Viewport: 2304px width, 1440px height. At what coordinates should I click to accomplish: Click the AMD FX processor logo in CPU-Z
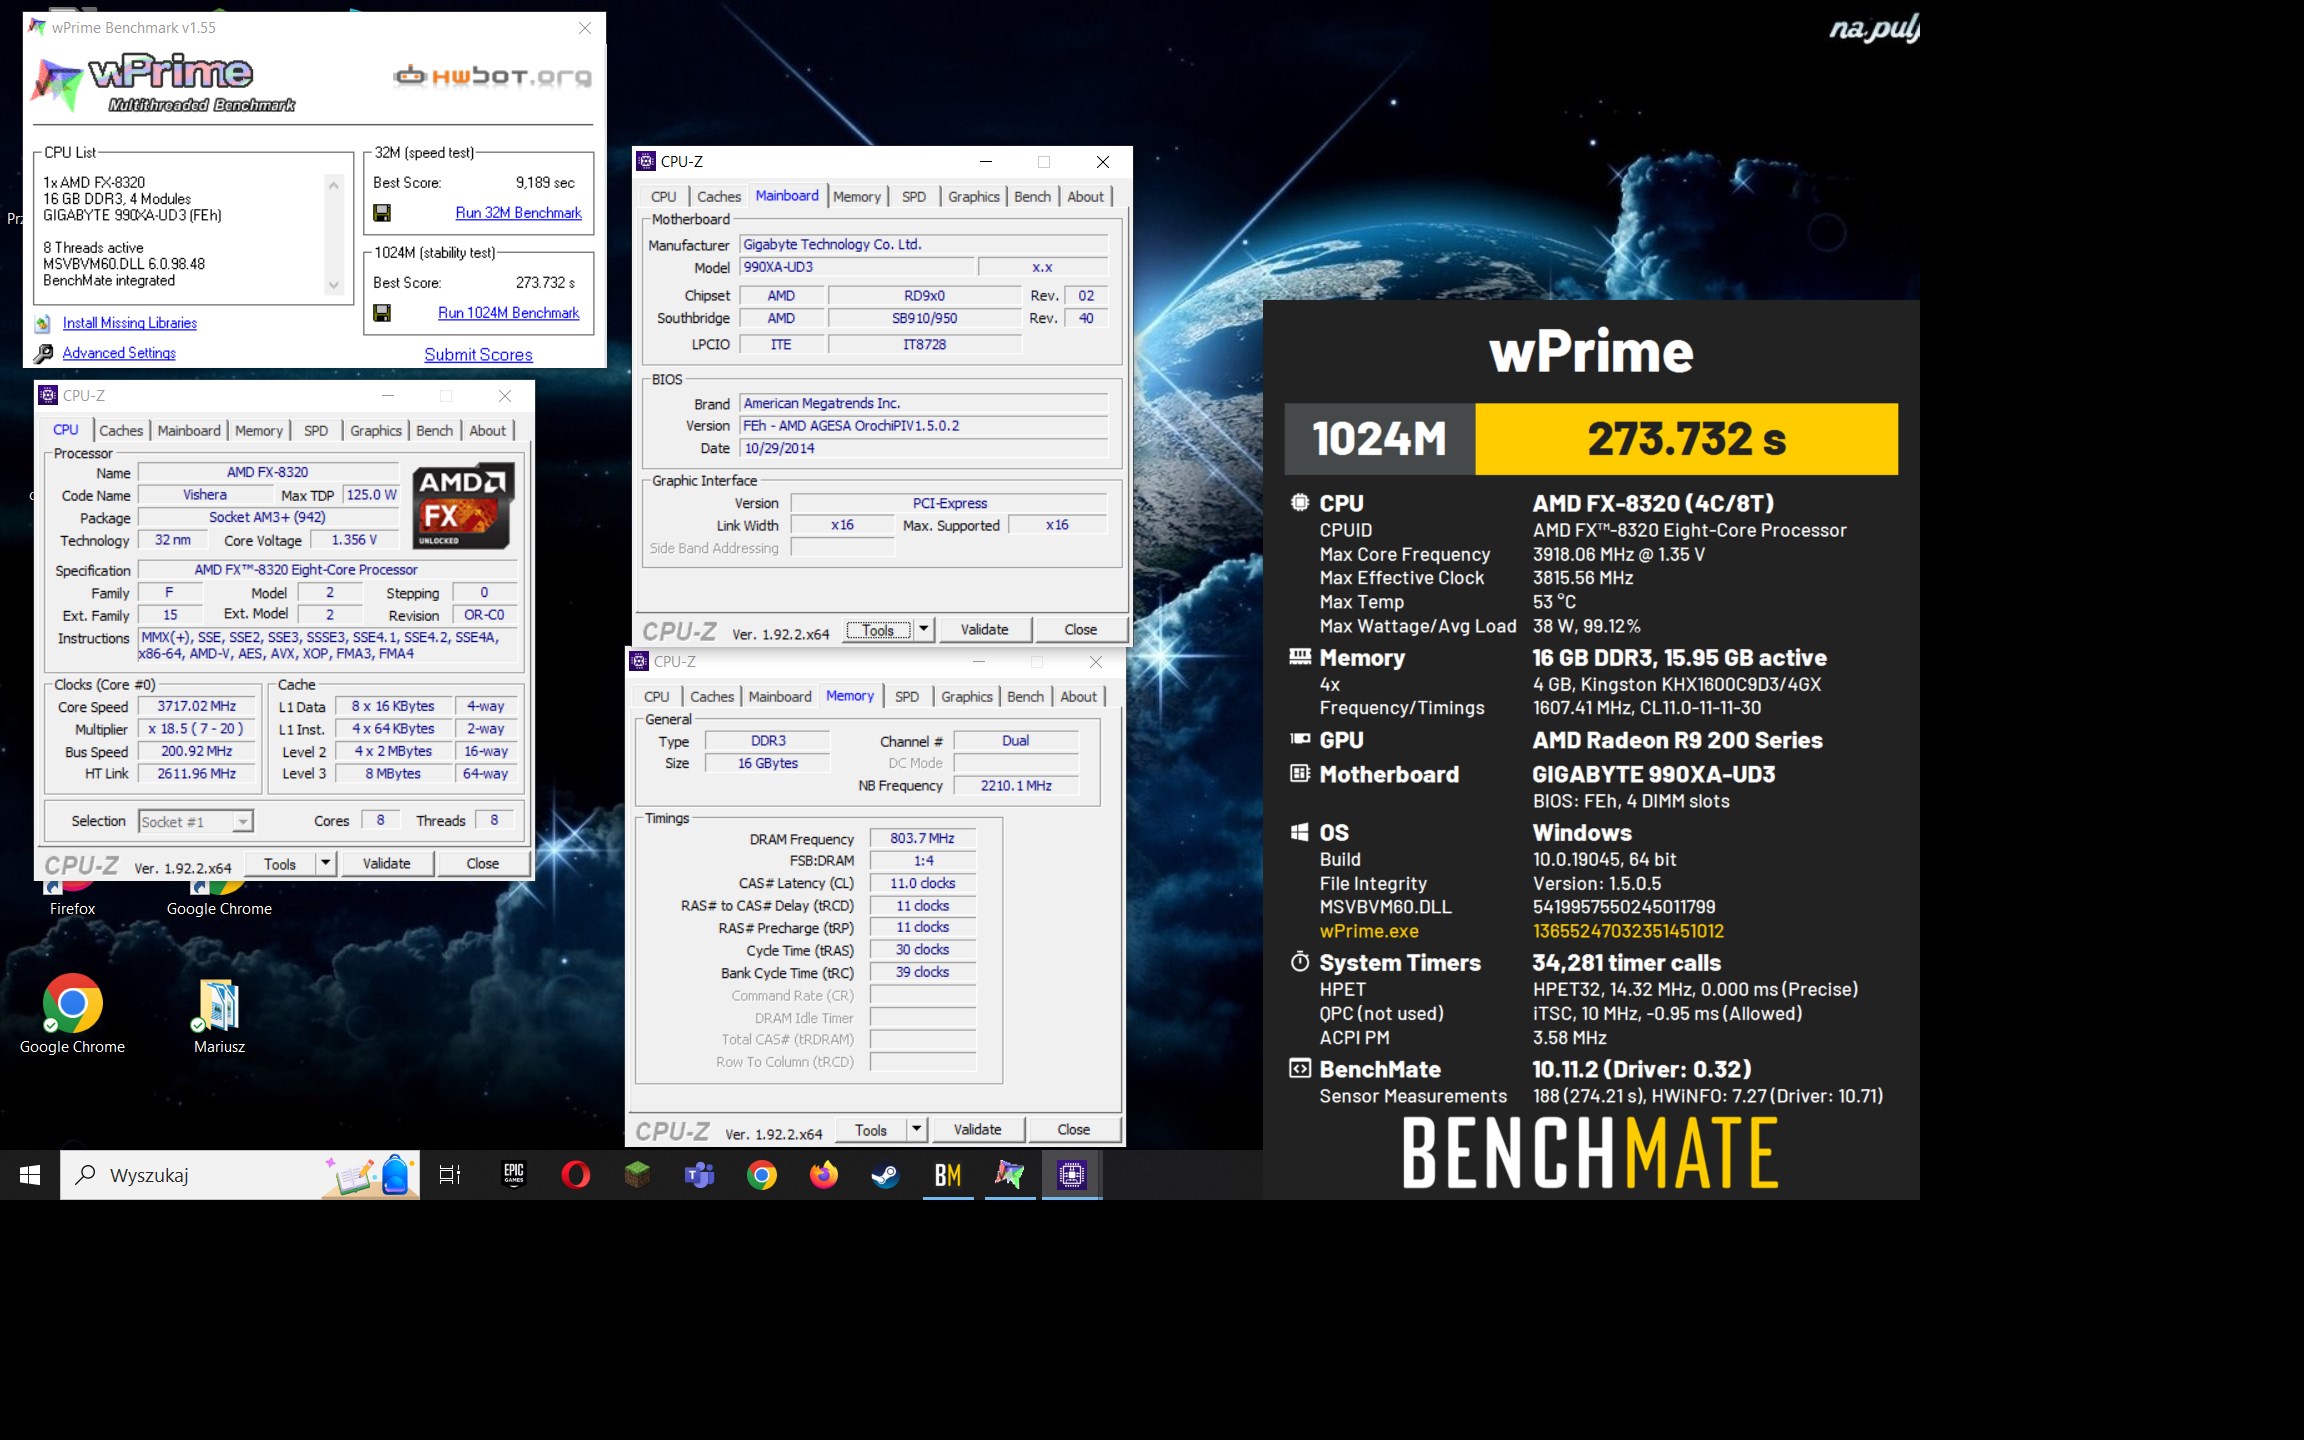pyautogui.click(x=464, y=506)
